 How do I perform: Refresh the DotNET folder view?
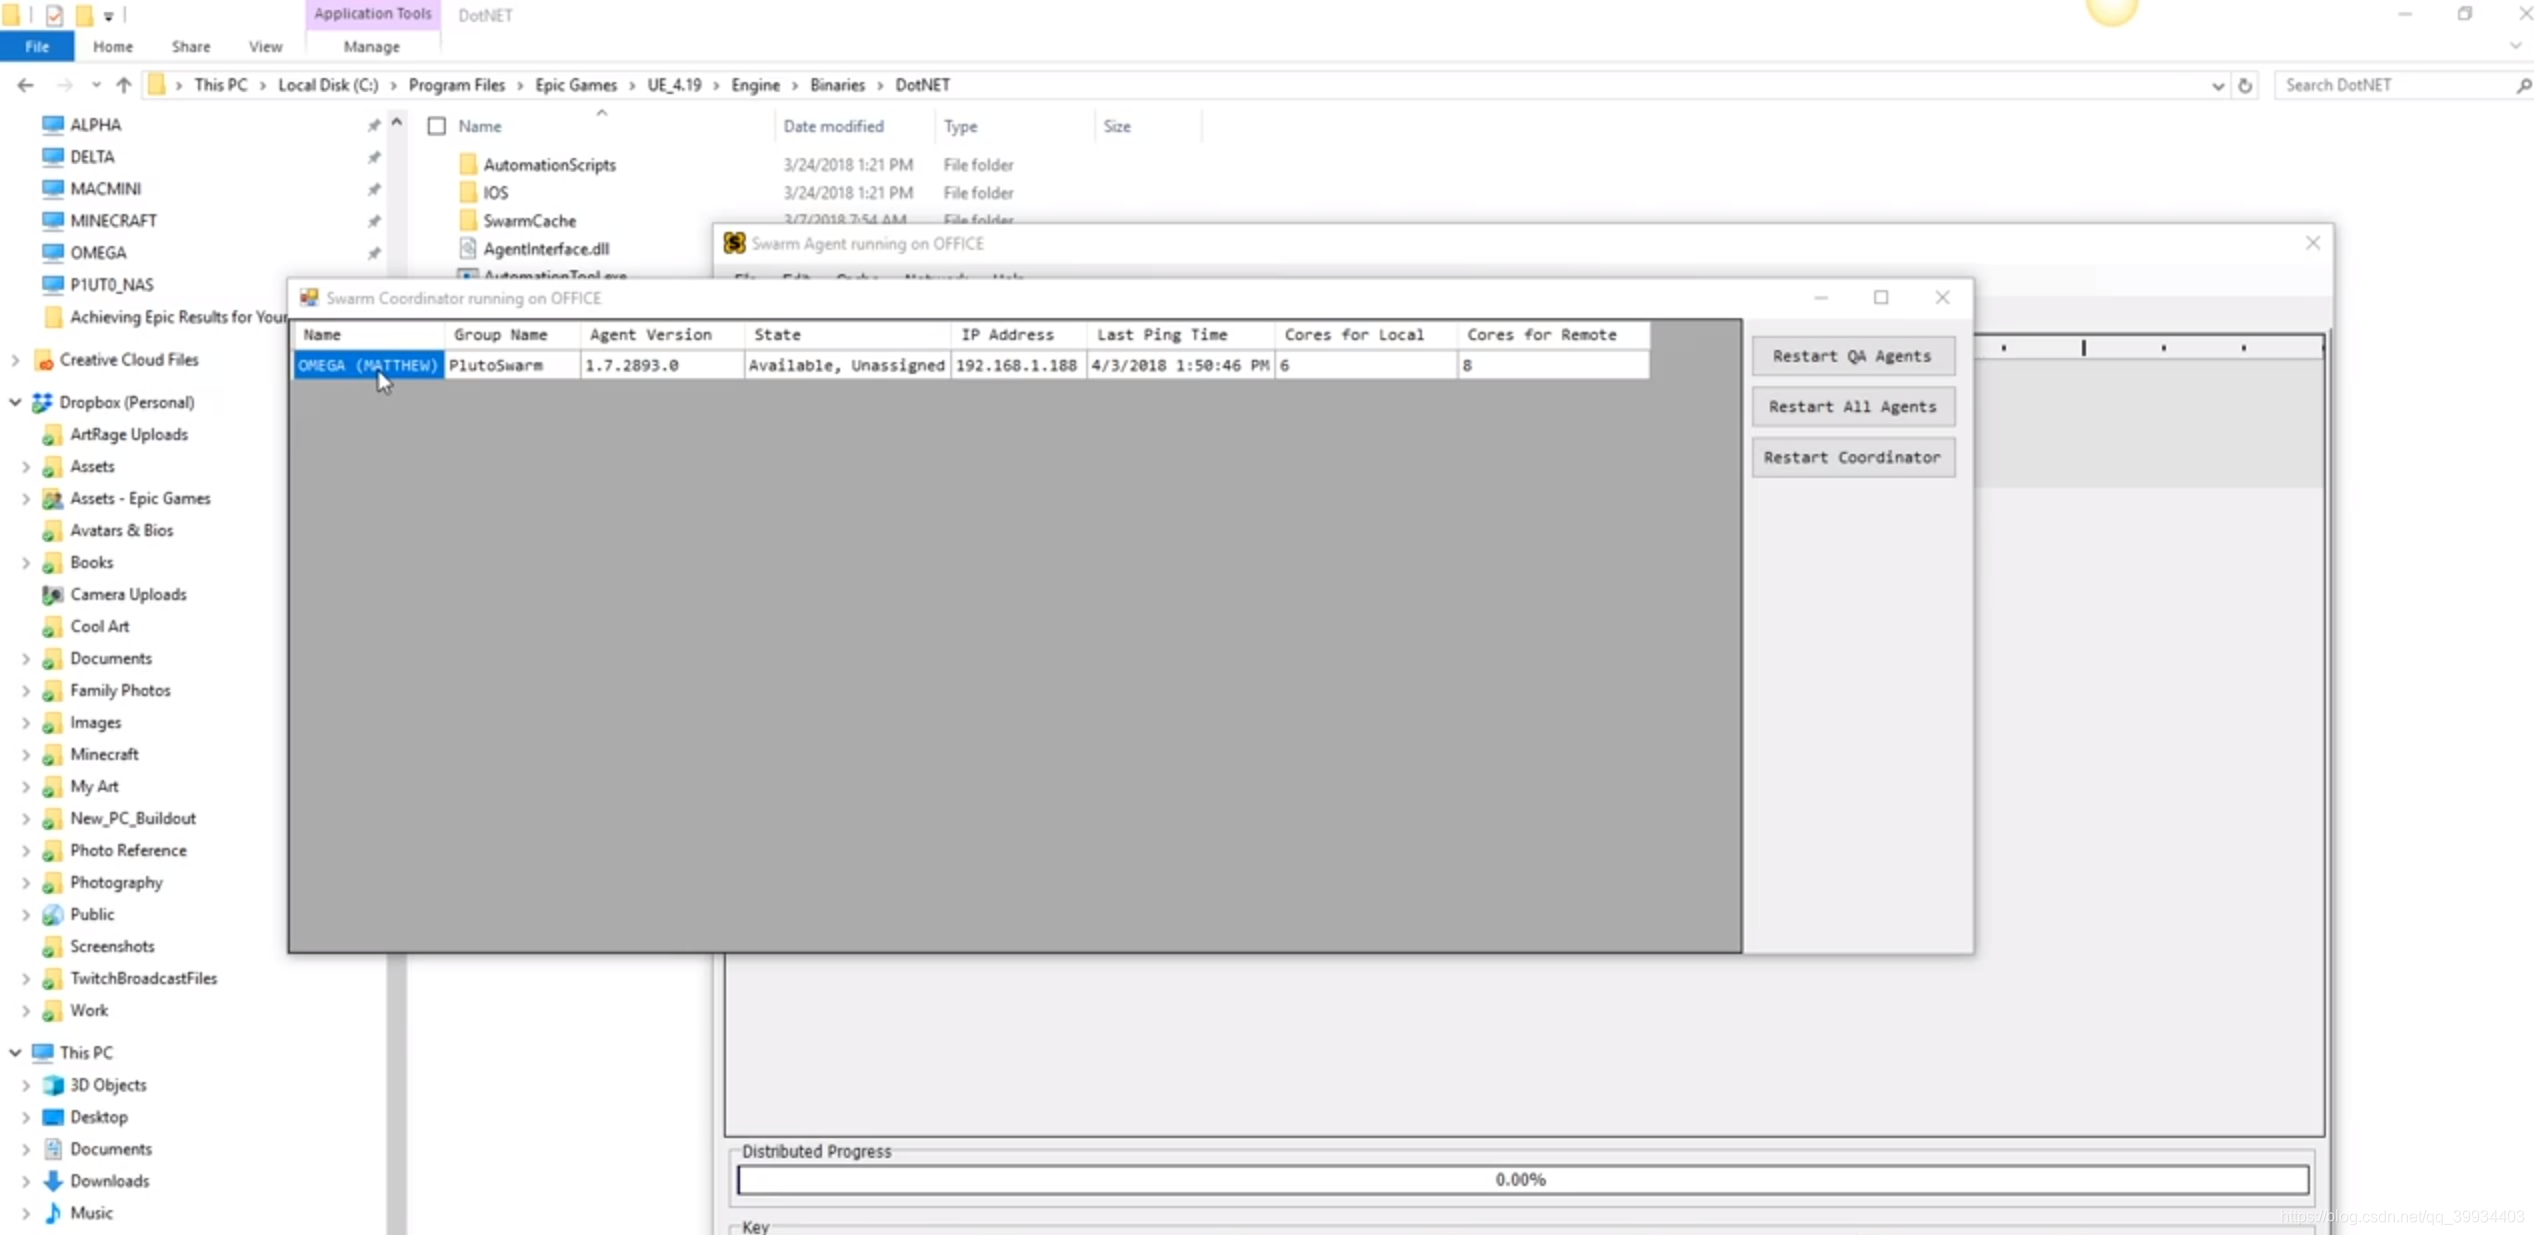pos(2245,85)
